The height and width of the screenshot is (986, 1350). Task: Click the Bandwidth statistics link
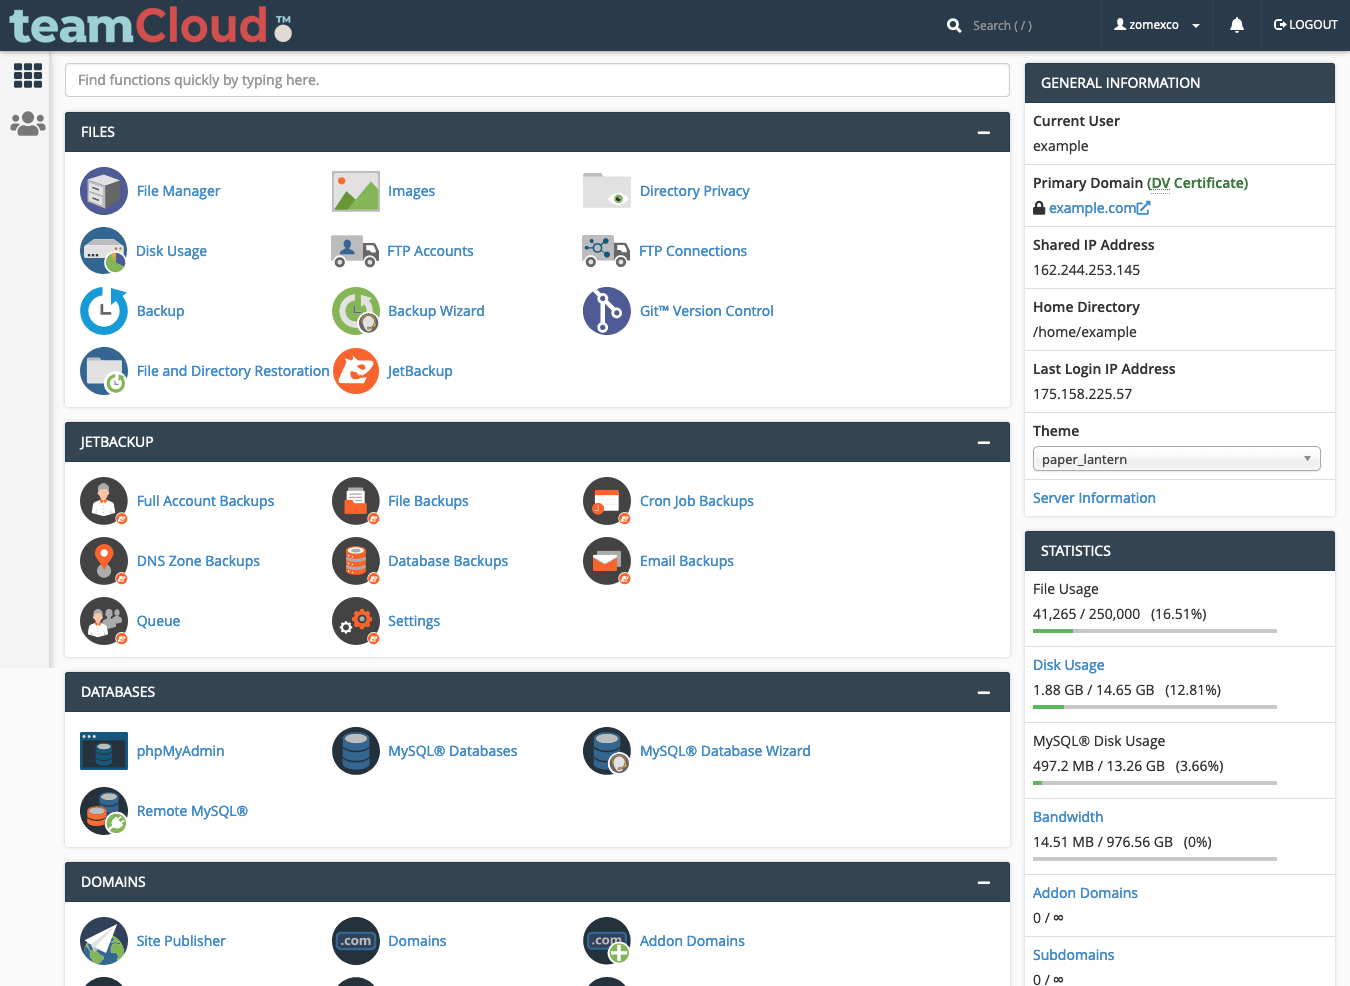(x=1068, y=817)
